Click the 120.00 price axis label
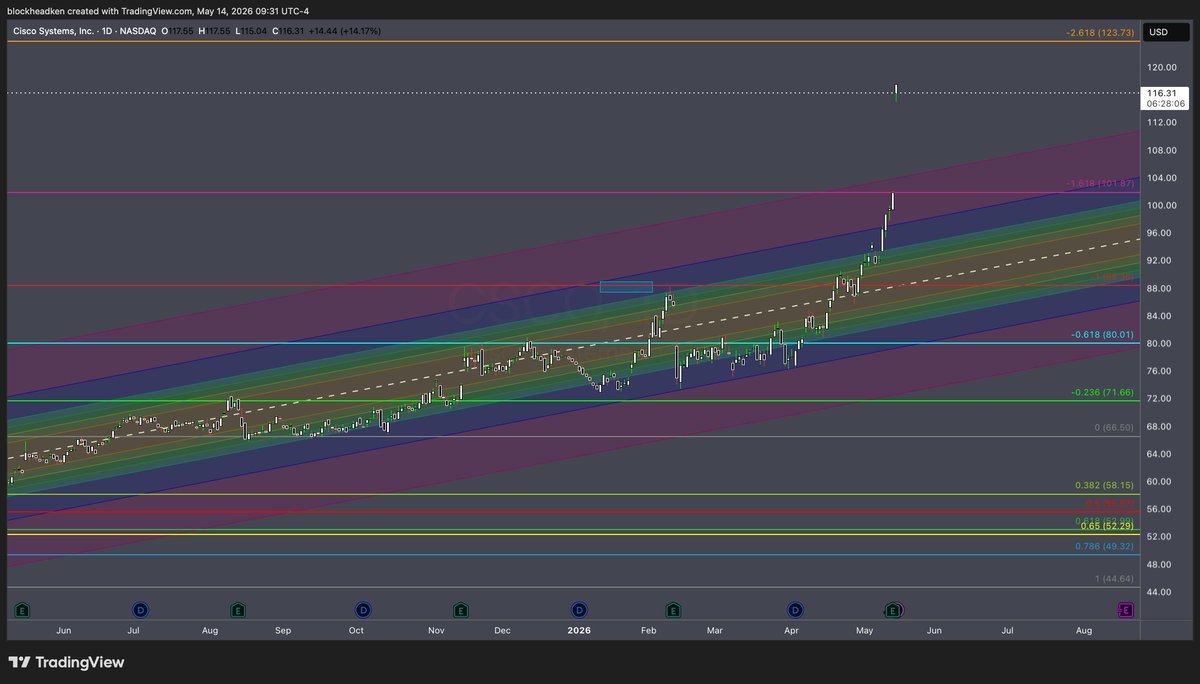This screenshot has height=684, width=1200. [x=1162, y=68]
